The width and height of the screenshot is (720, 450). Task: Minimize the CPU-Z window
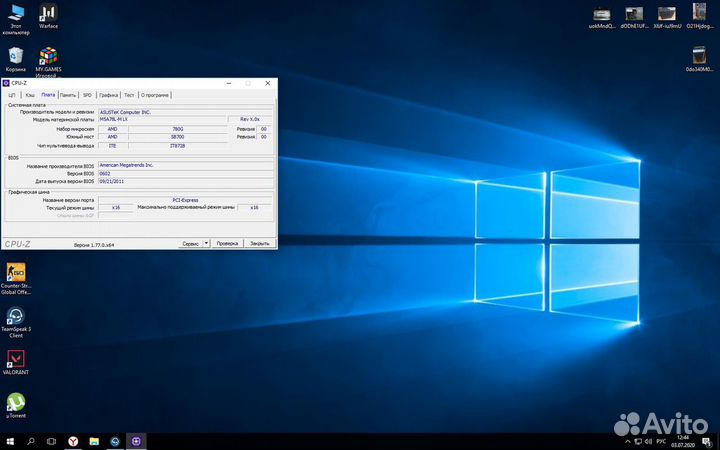tap(229, 83)
